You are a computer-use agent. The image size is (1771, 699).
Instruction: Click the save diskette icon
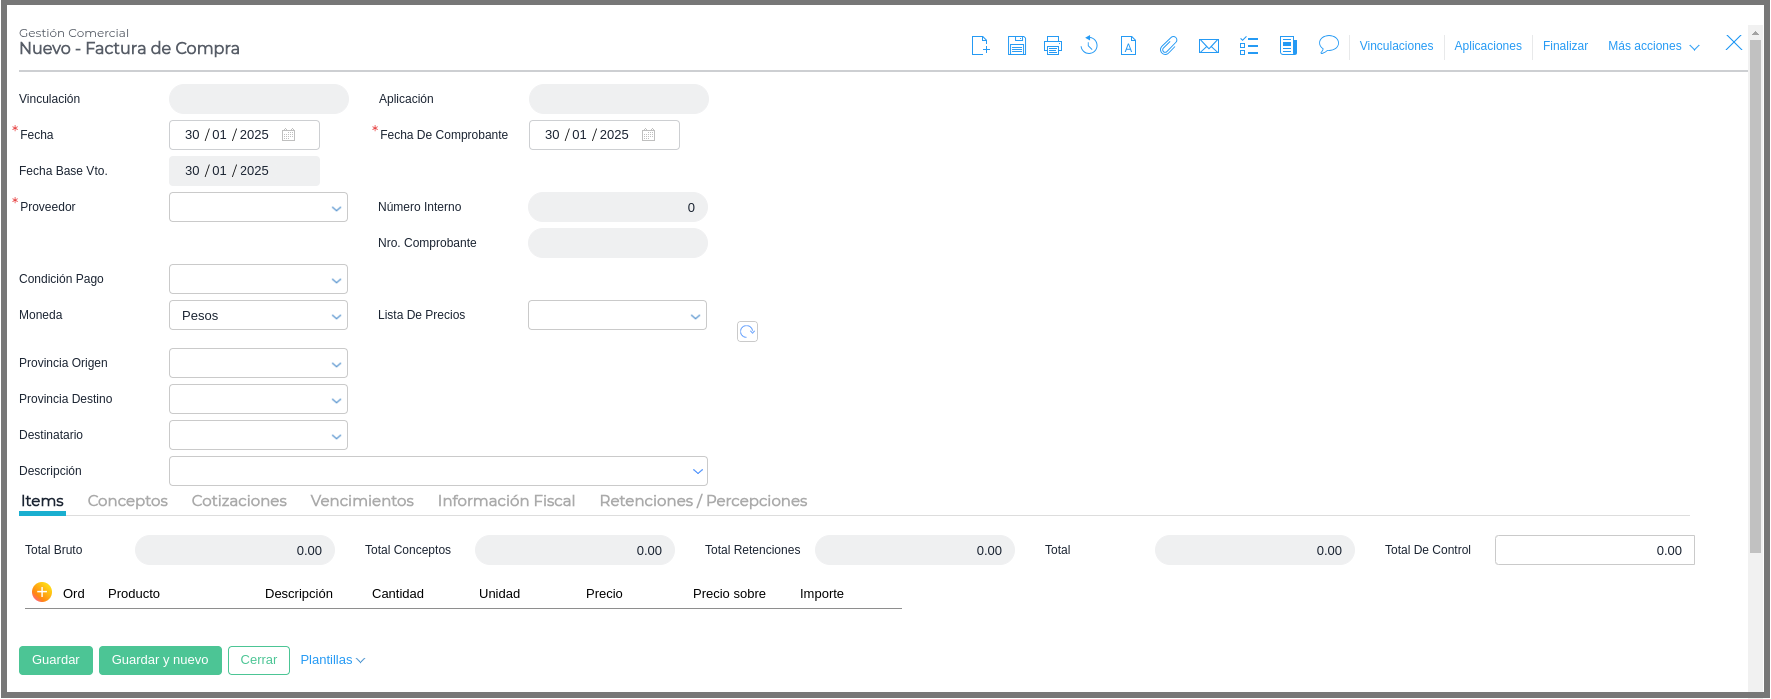[x=1017, y=46]
